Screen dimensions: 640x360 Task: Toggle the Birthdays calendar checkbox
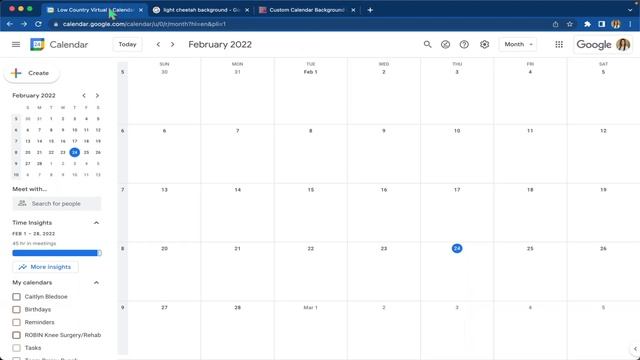click(16, 309)
